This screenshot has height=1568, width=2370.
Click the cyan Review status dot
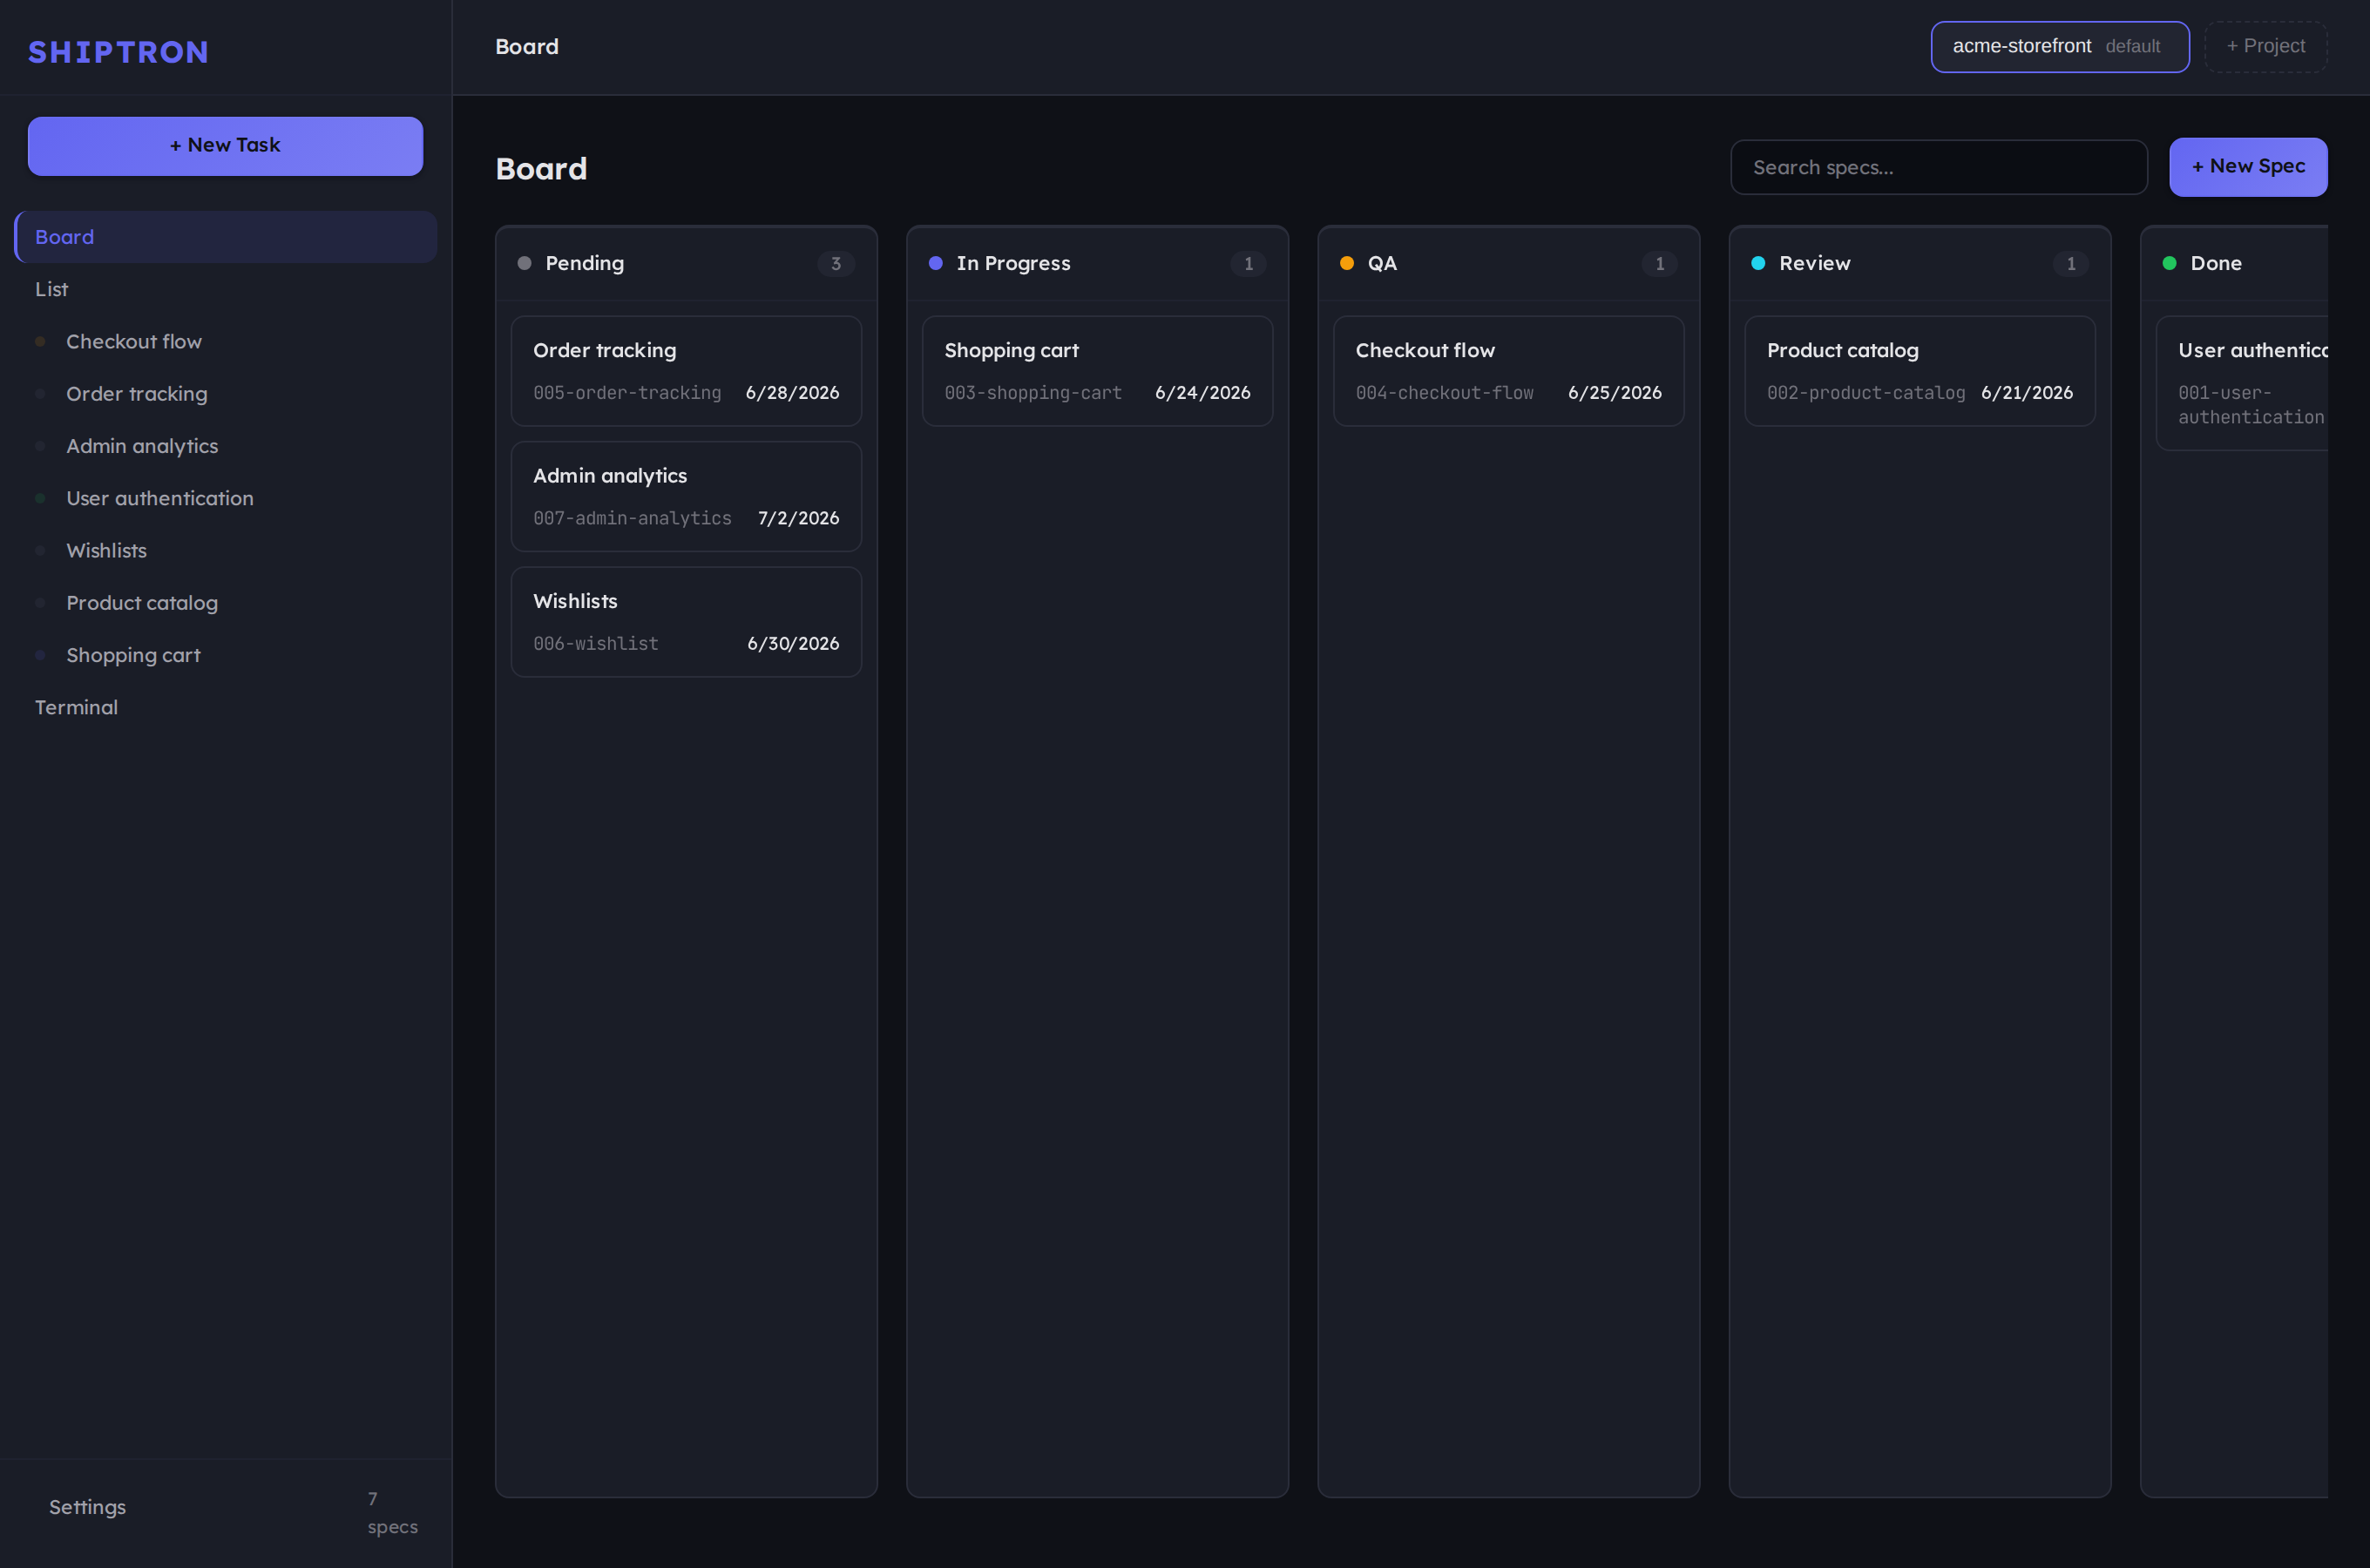(1758, 263)
